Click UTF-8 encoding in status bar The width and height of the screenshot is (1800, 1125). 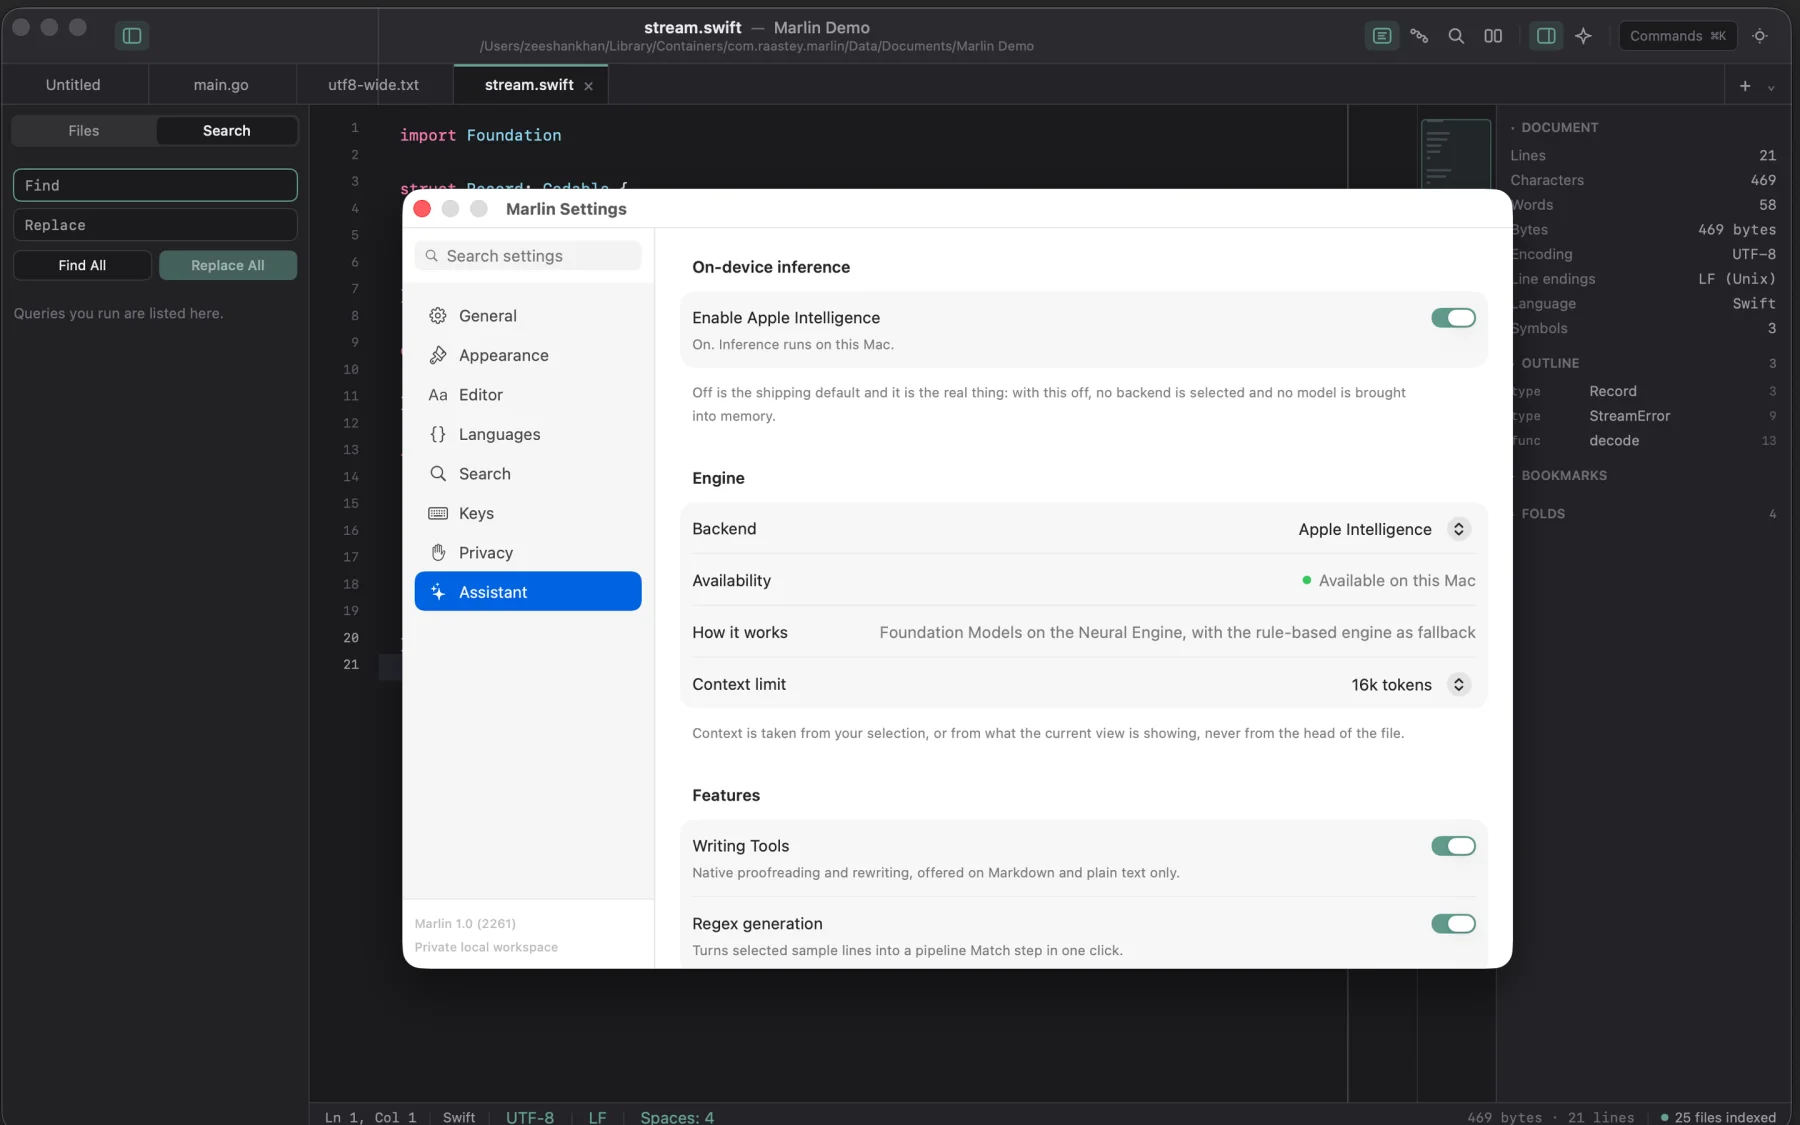point(530,1117)
